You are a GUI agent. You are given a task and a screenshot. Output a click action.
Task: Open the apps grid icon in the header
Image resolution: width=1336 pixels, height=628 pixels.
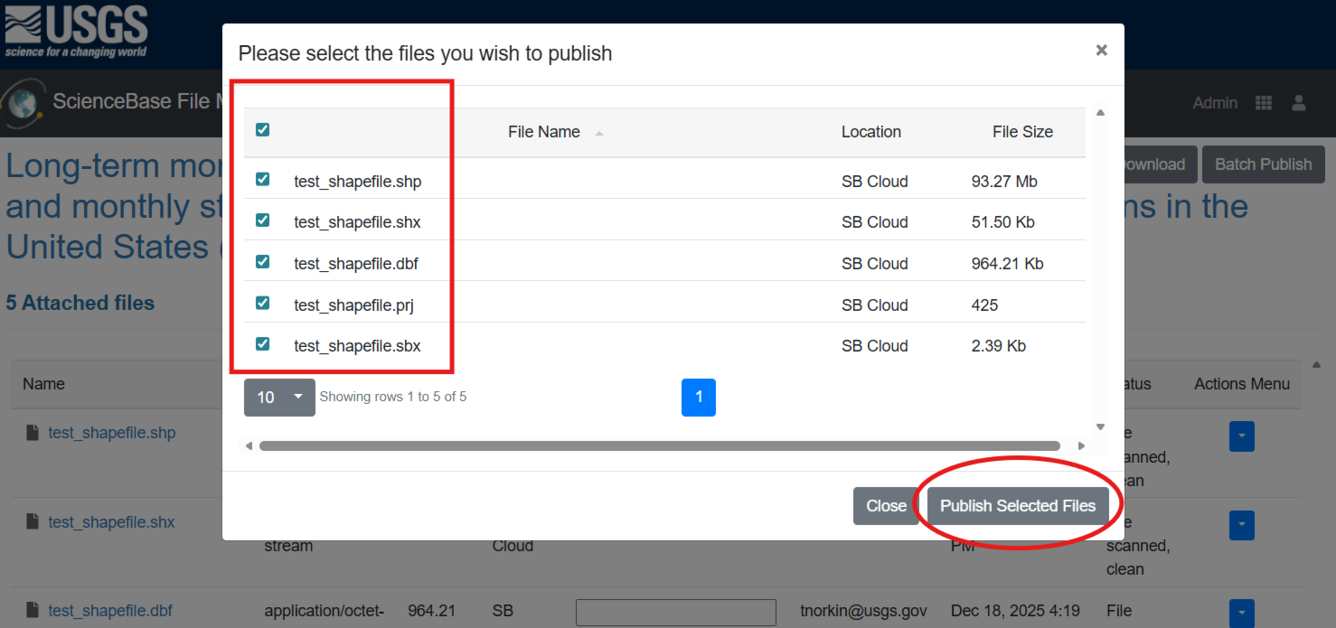(x=1262, y=103)
